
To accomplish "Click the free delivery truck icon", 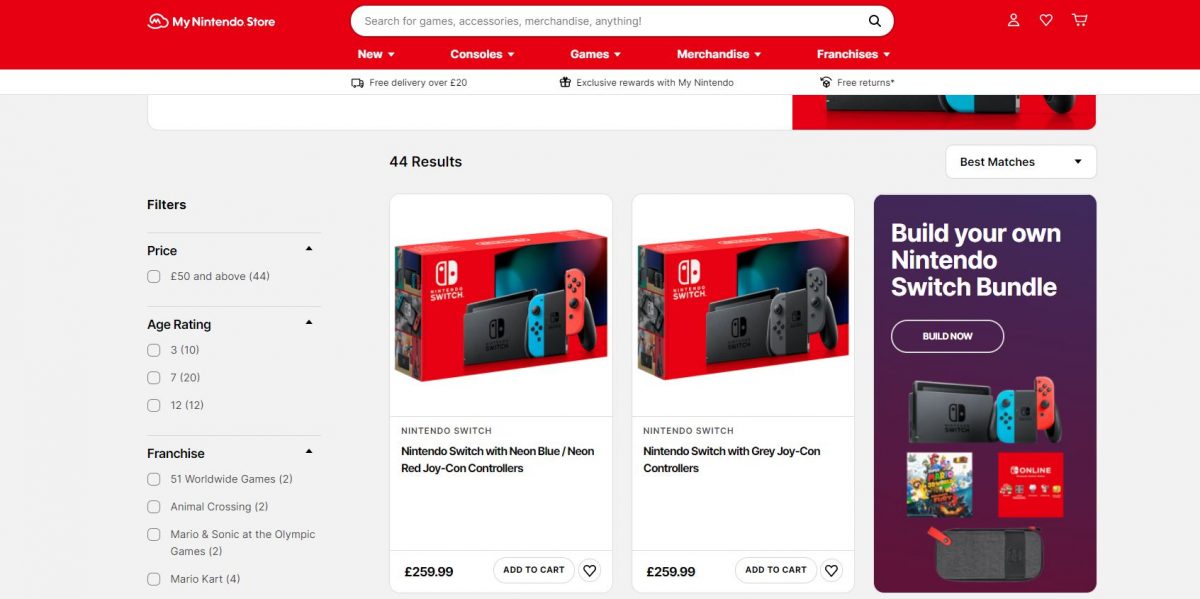I will [x=358, y=83].
